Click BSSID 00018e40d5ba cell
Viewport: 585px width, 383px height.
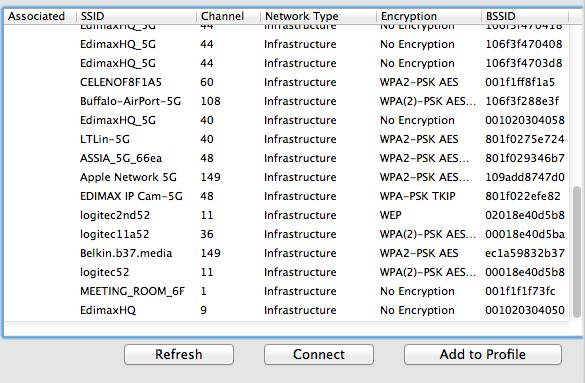tap(525, 234)
